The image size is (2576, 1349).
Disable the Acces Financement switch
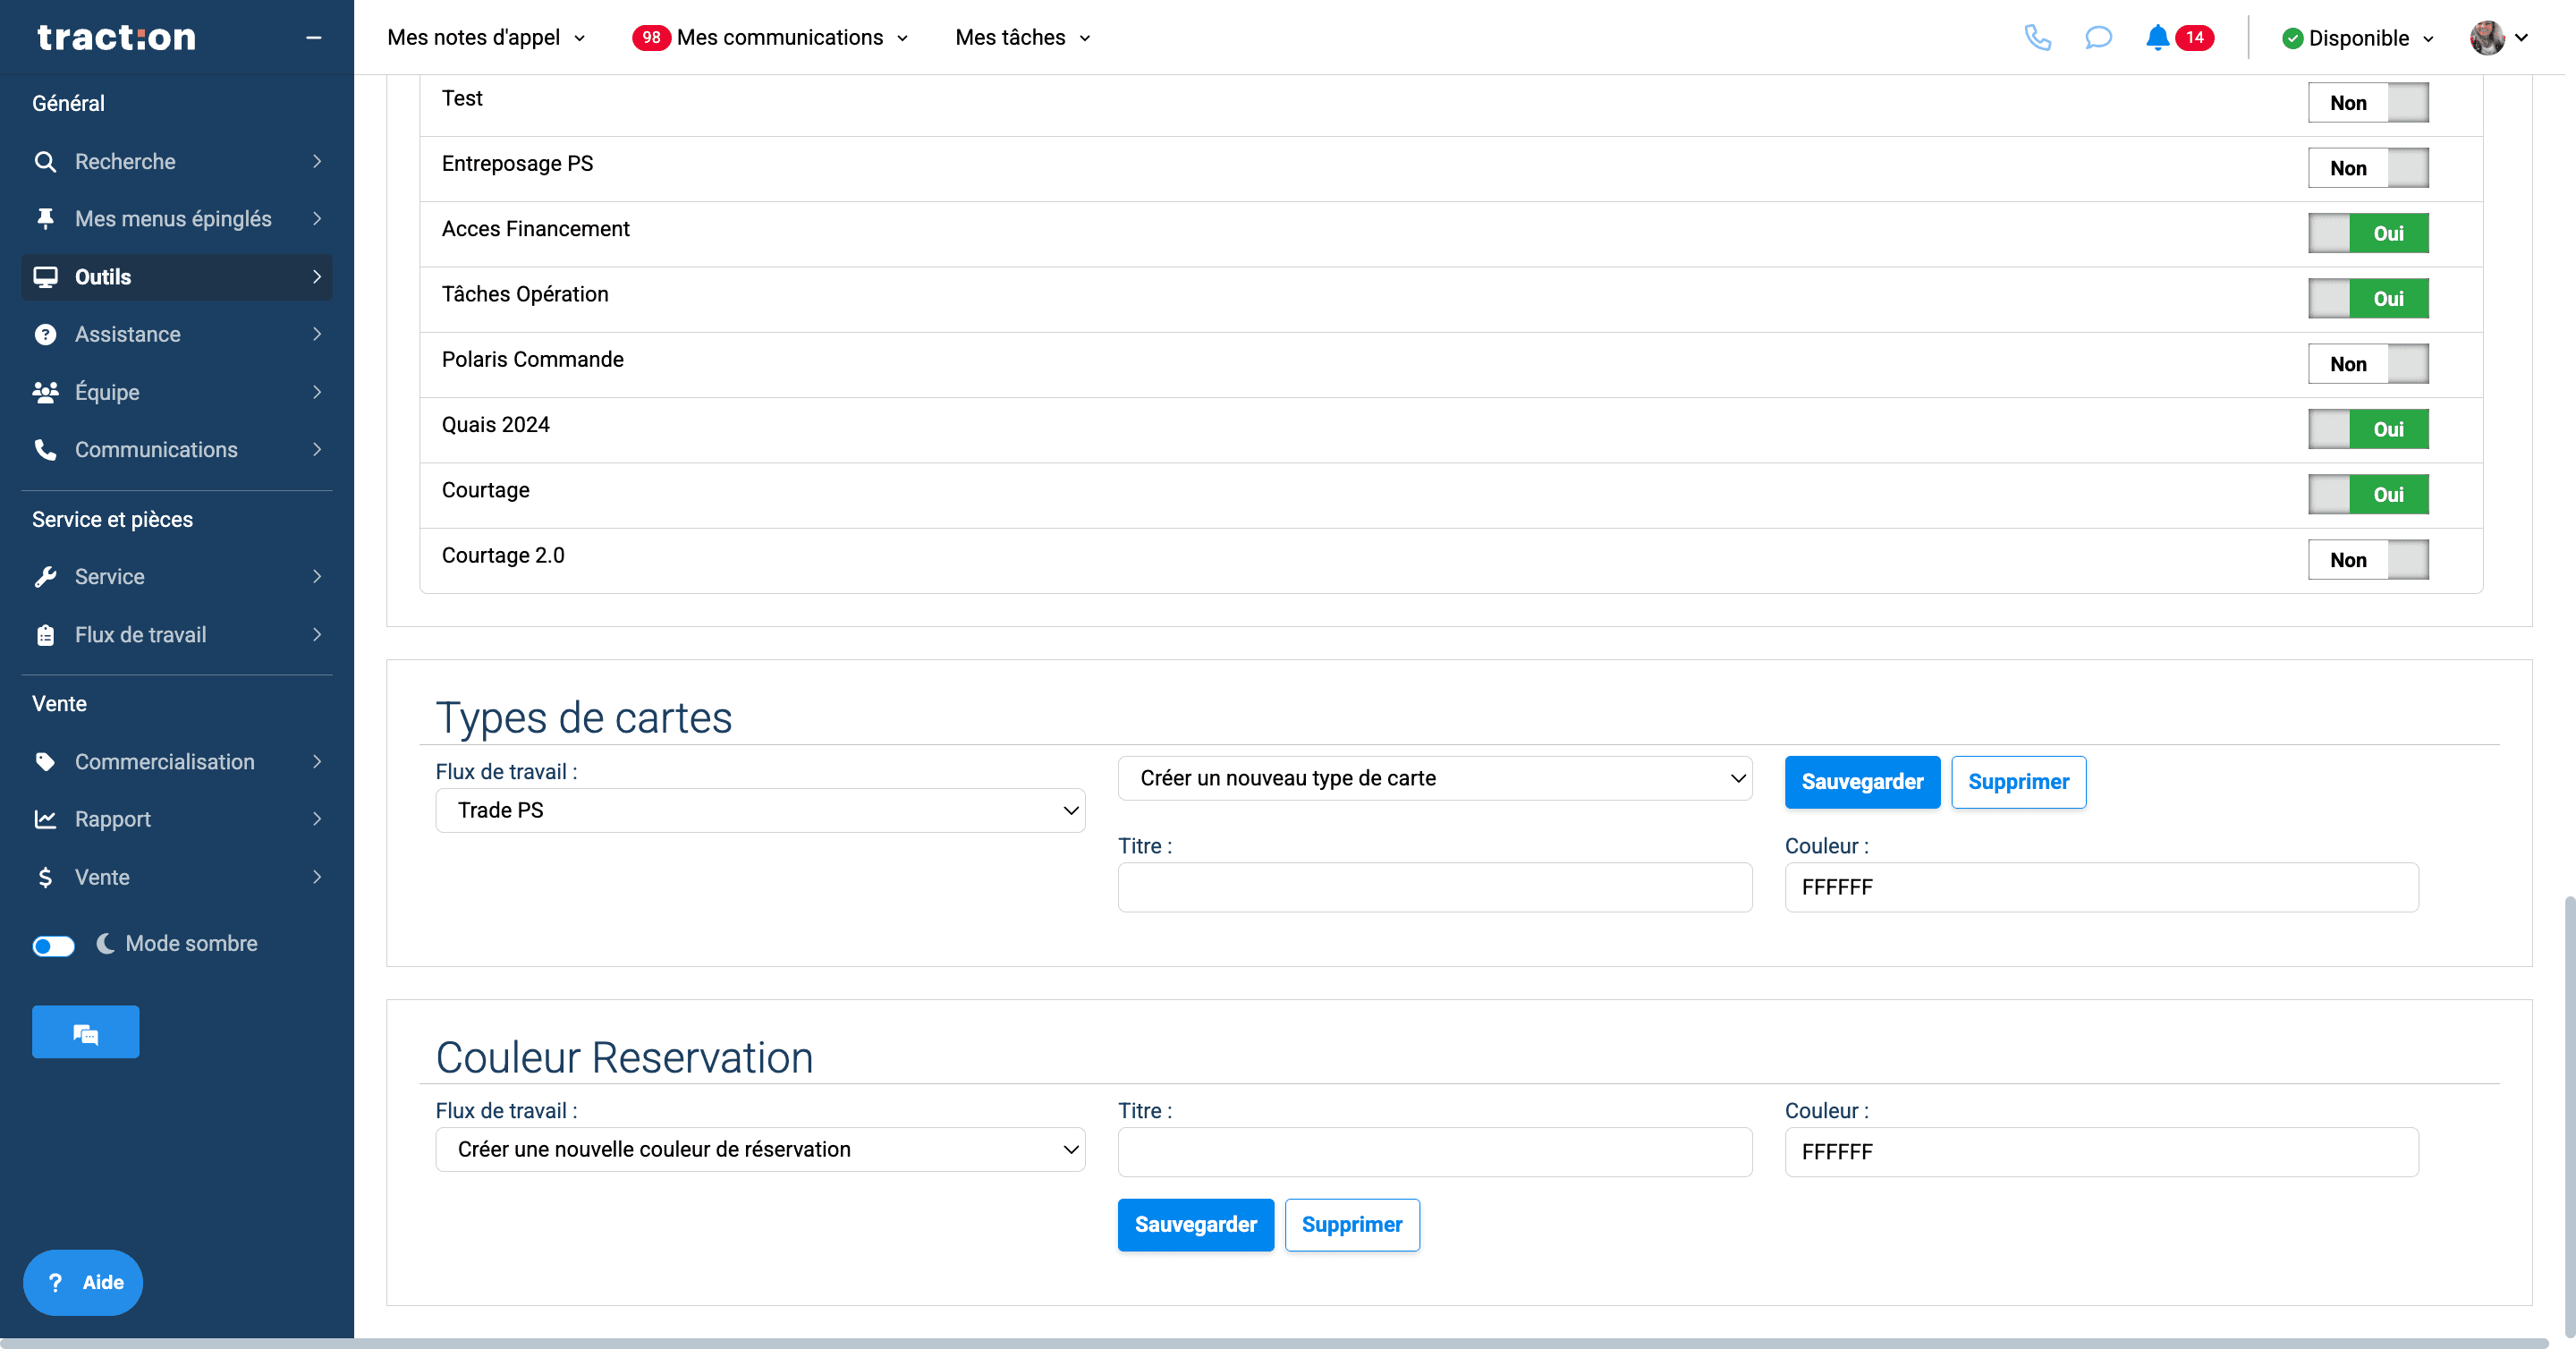tap(2367, 233)
